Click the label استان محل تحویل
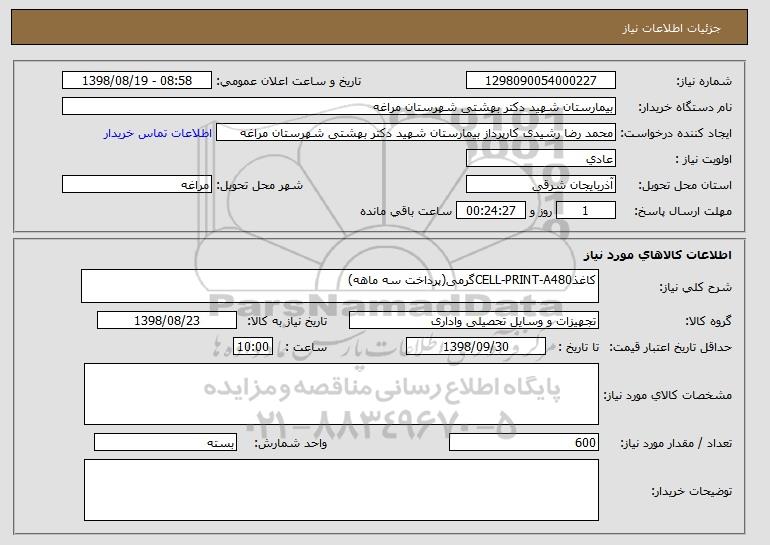The height and width of the screenshot is (545, 770). click(x=685, y=185)
